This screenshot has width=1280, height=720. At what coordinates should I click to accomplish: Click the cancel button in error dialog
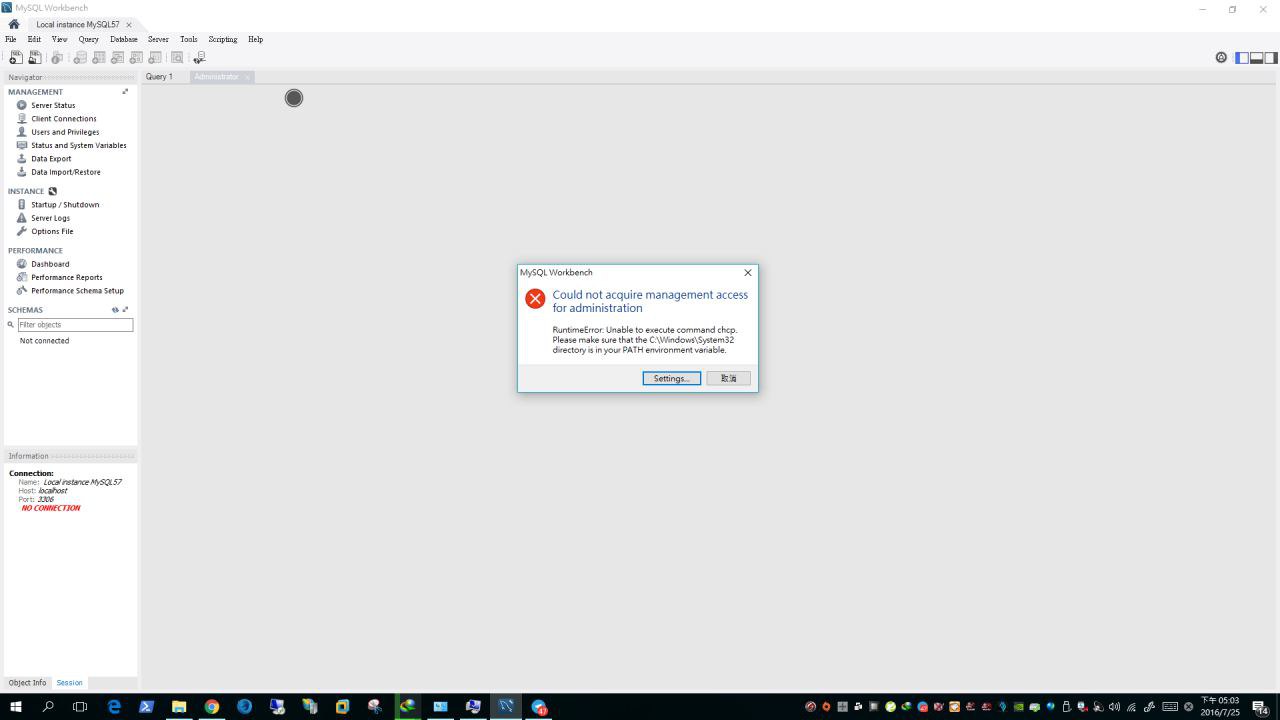[728, 378]
